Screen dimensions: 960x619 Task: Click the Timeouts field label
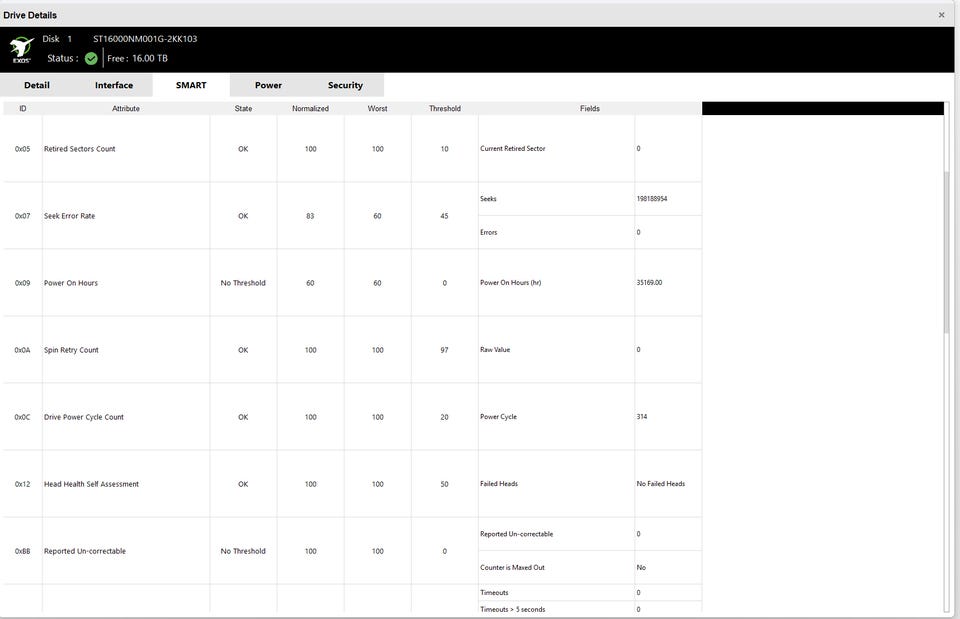click(494, 593)
